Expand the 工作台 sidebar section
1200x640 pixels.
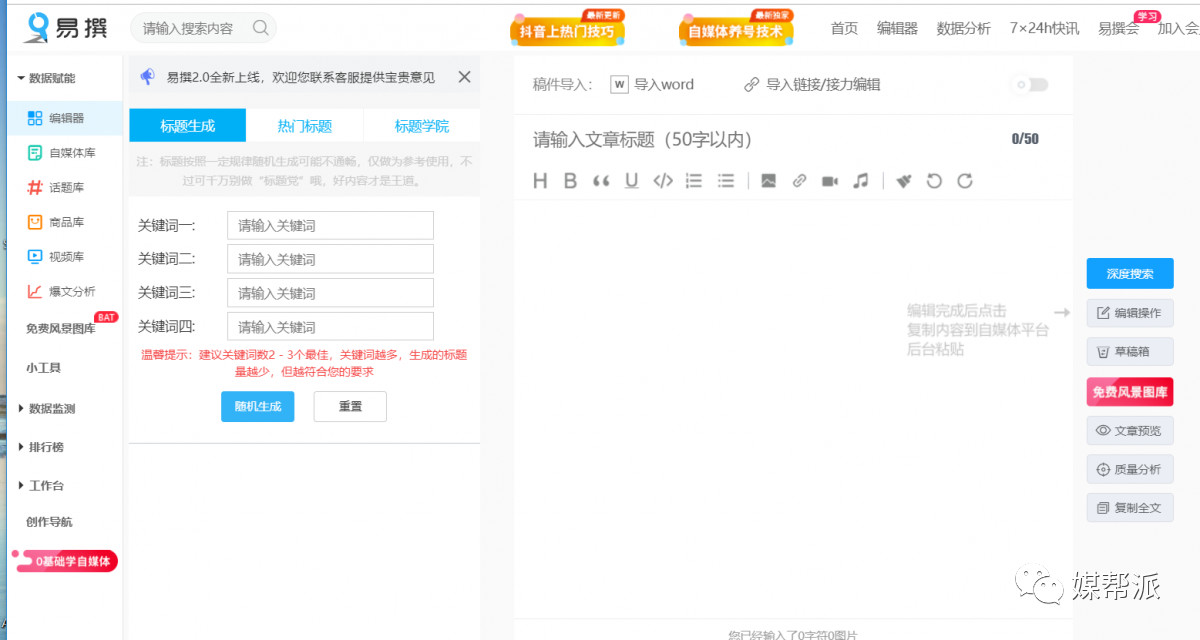(22, 486)
